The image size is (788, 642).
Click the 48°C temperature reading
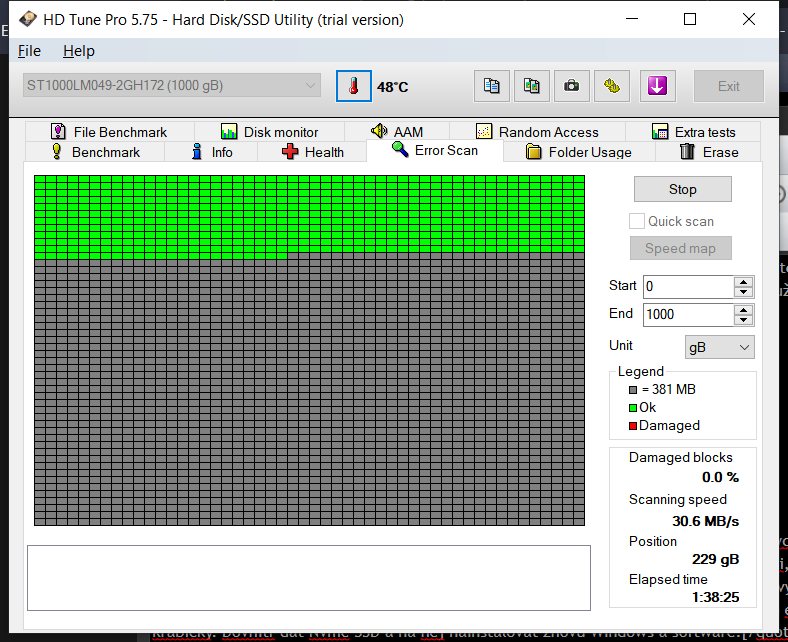pyautogui.click(x=392, y=87)
